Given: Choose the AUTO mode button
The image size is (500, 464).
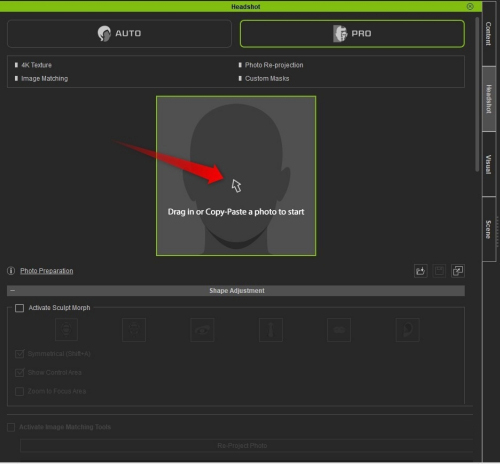Looking at the screenshot, I should [x=119, y=33].
